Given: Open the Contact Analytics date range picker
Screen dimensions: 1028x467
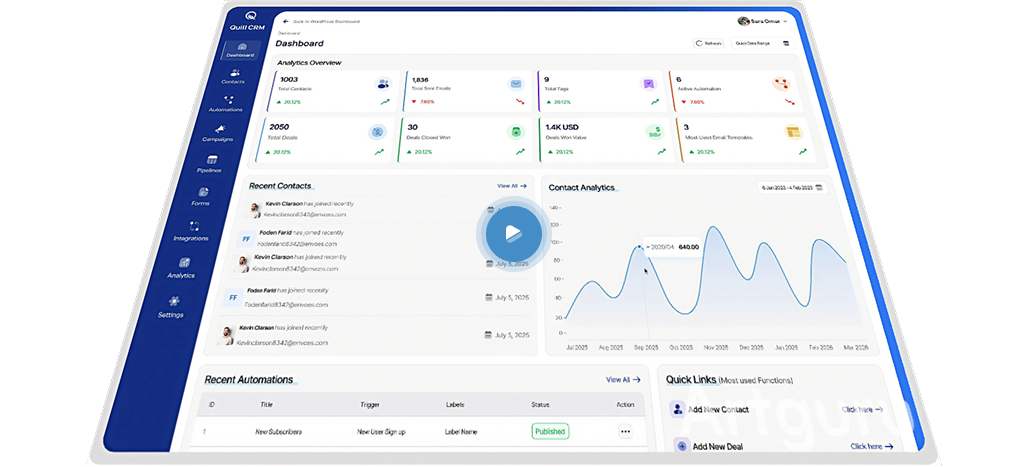Looking at the screenshot, I should pos(794,187).
